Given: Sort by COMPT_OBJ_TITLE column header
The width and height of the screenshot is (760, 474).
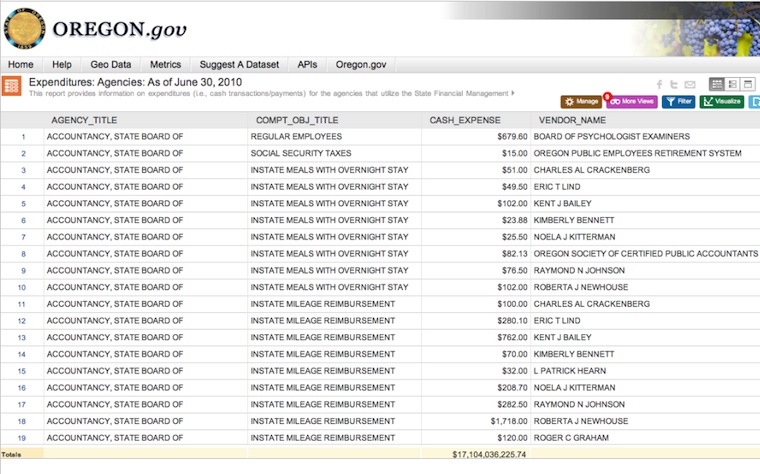Looking at the screenshot, I should pyautogui.click(x=297, y=120).
